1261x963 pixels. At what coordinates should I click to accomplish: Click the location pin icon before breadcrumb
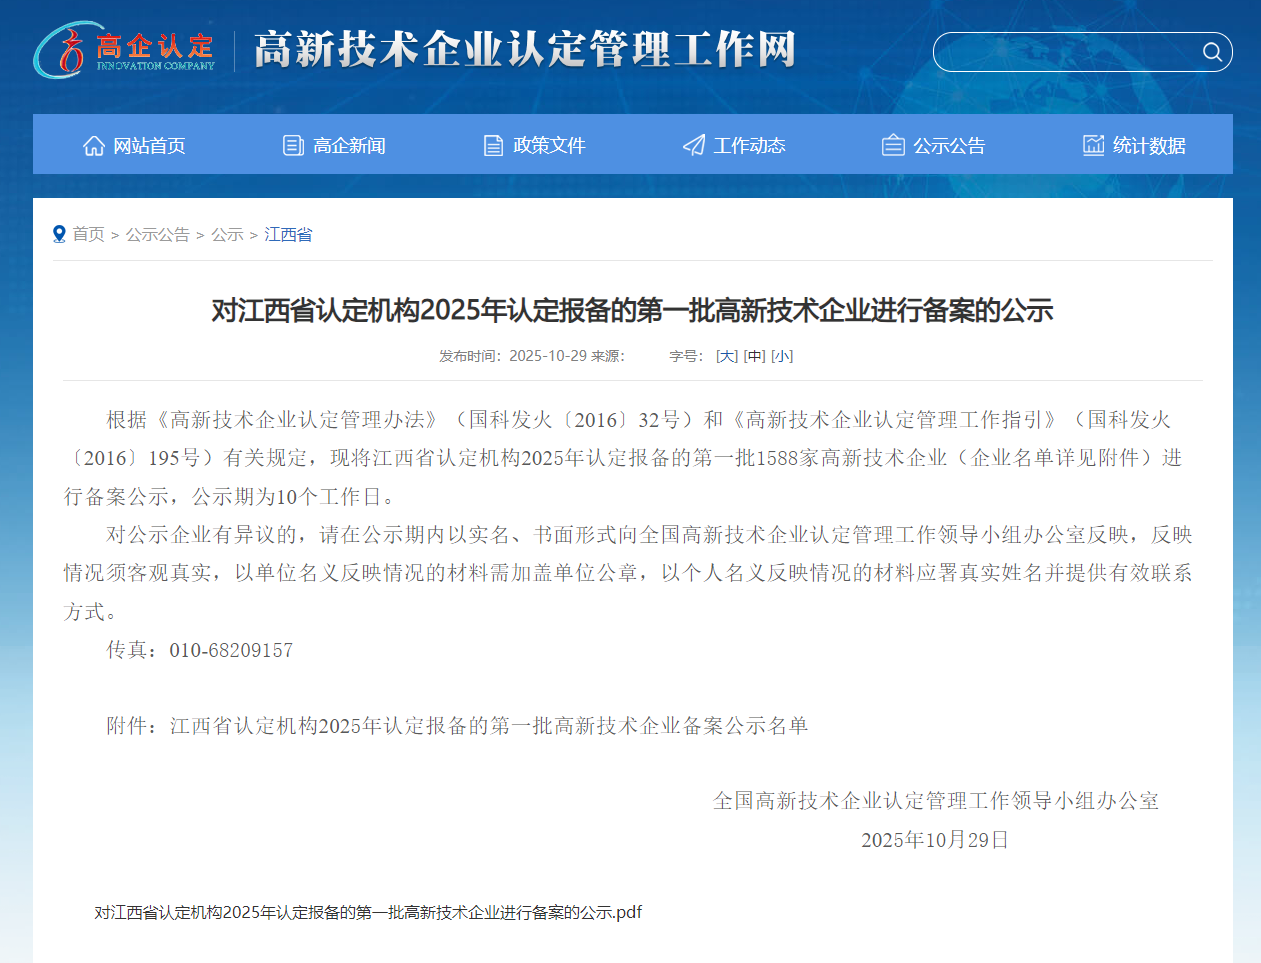click(x=59, y=233)
